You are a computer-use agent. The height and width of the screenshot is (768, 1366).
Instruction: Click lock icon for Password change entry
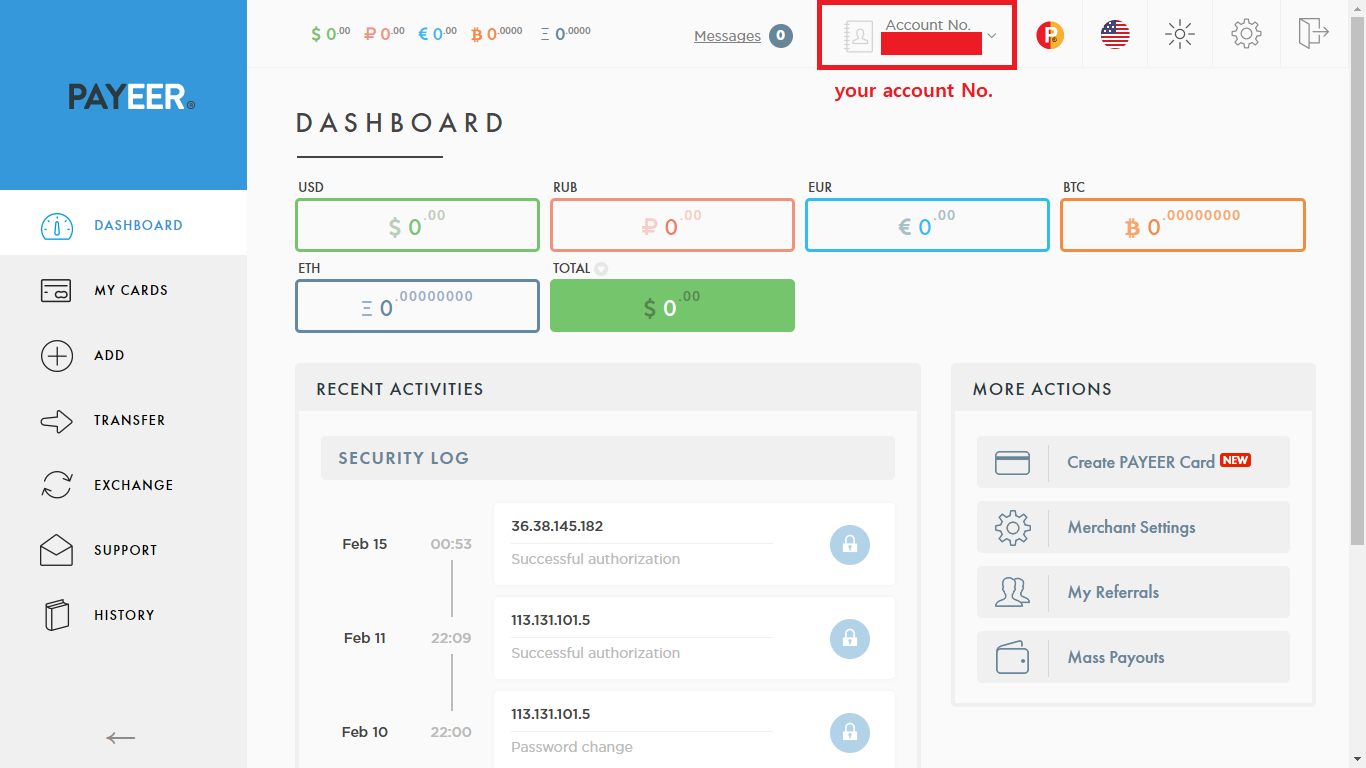(x=849, y=732)
